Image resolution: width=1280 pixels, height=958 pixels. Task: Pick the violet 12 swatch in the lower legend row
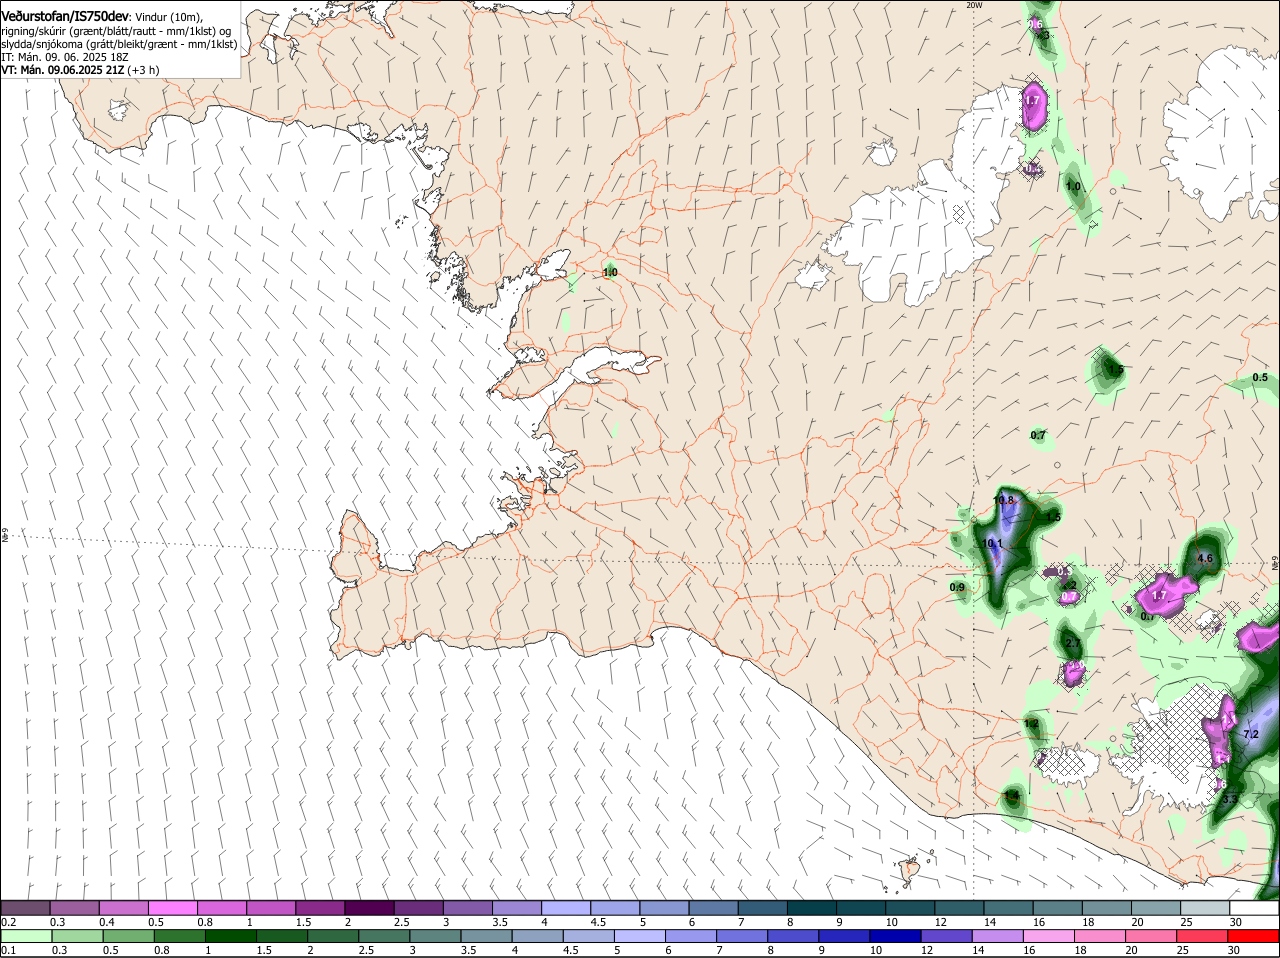[945, 935]
